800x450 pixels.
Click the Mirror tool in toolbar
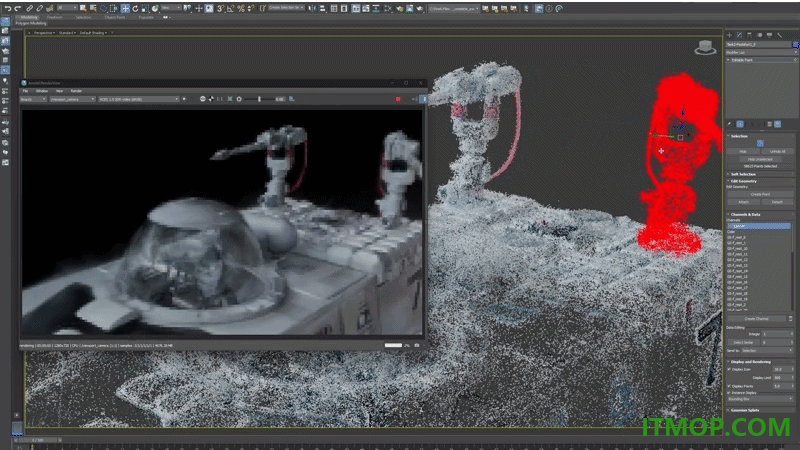(312, 9)
